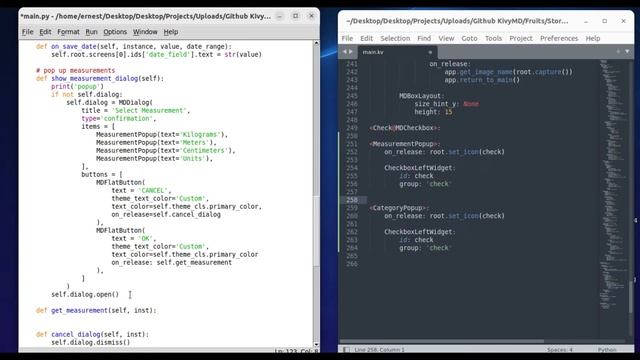Open Sublime Text's Help menu
Image resolution: width=640 pixels, height=360 pixels.
[593, 38]
